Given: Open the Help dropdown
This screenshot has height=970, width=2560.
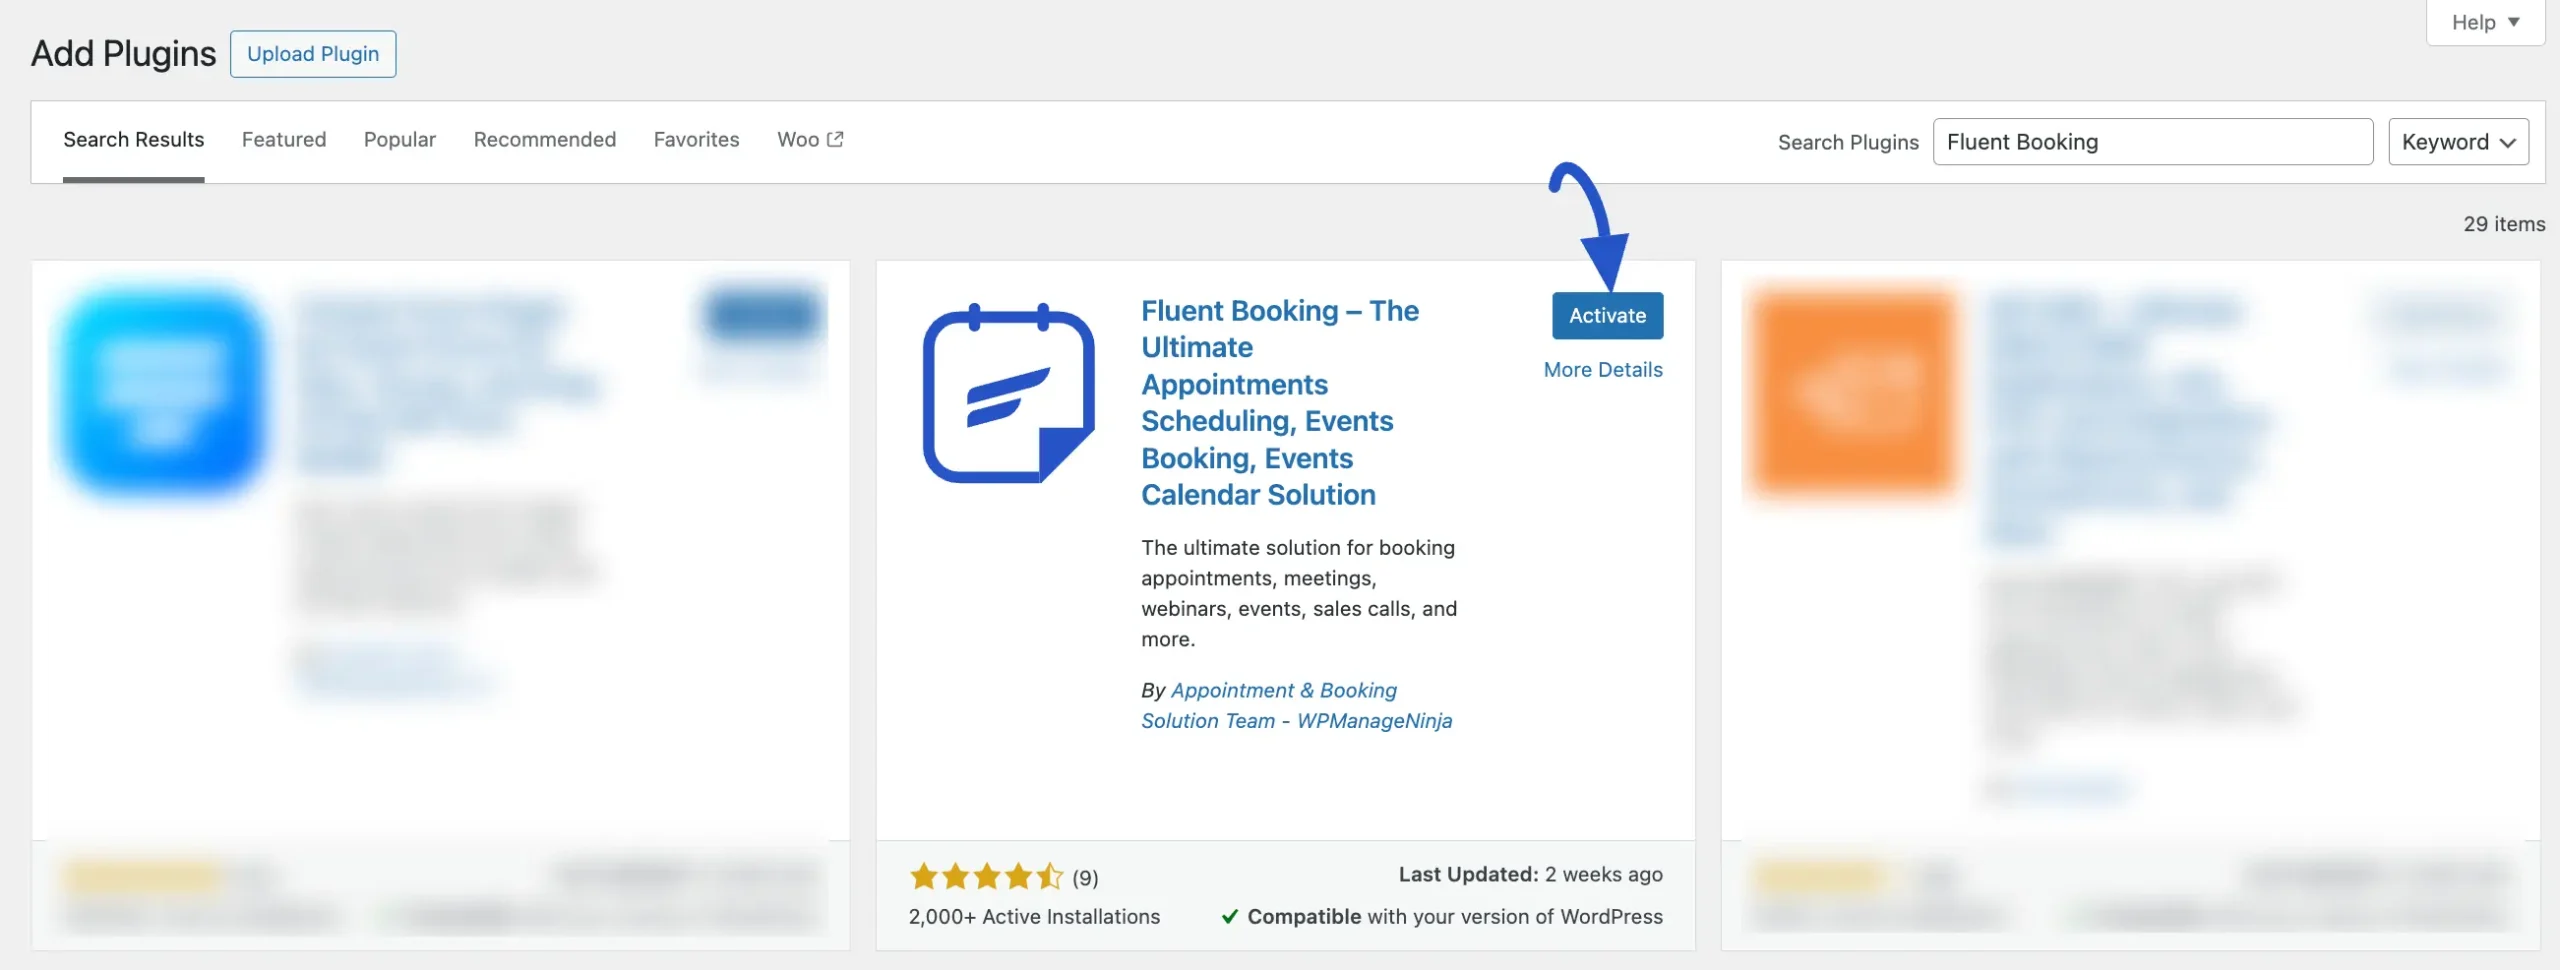Looking at the screenshot, I should click(x=2485, y=22).
